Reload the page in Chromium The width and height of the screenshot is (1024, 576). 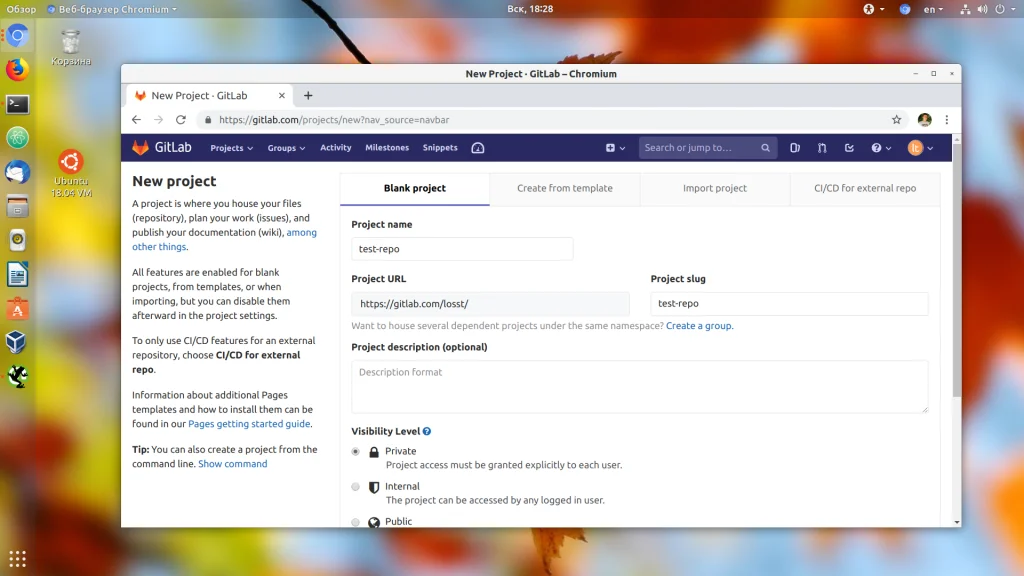click(181, 120)
